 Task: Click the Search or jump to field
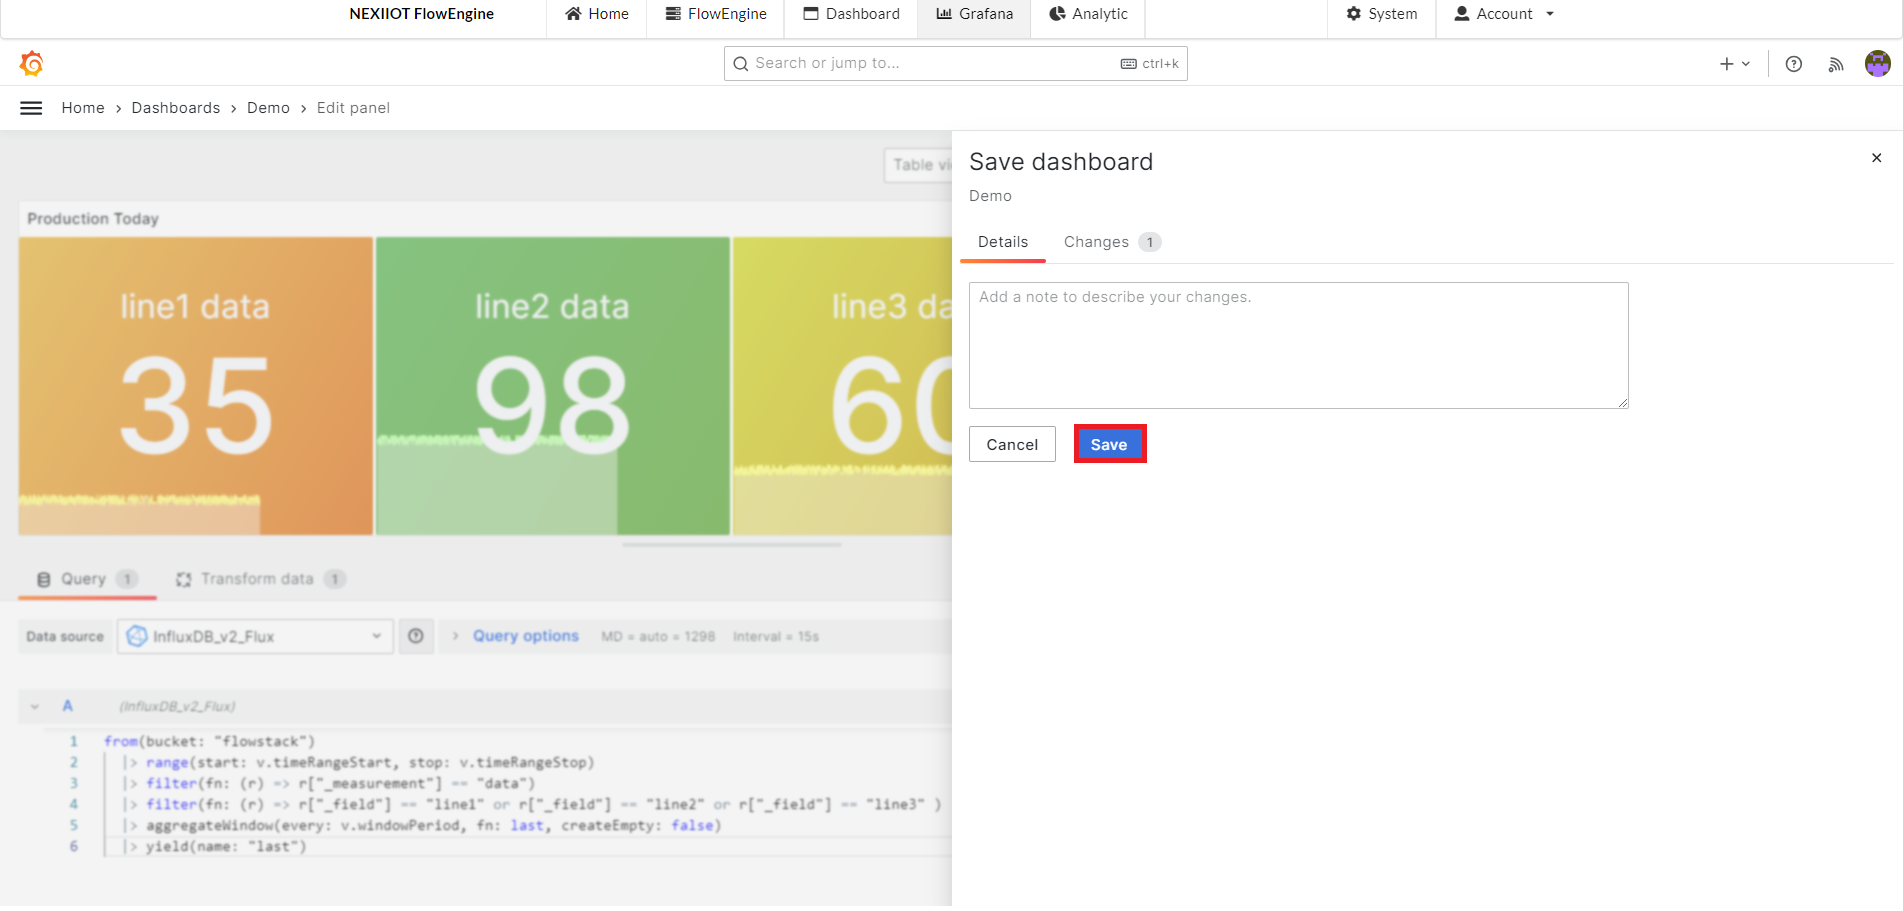[x=955, y=63]
